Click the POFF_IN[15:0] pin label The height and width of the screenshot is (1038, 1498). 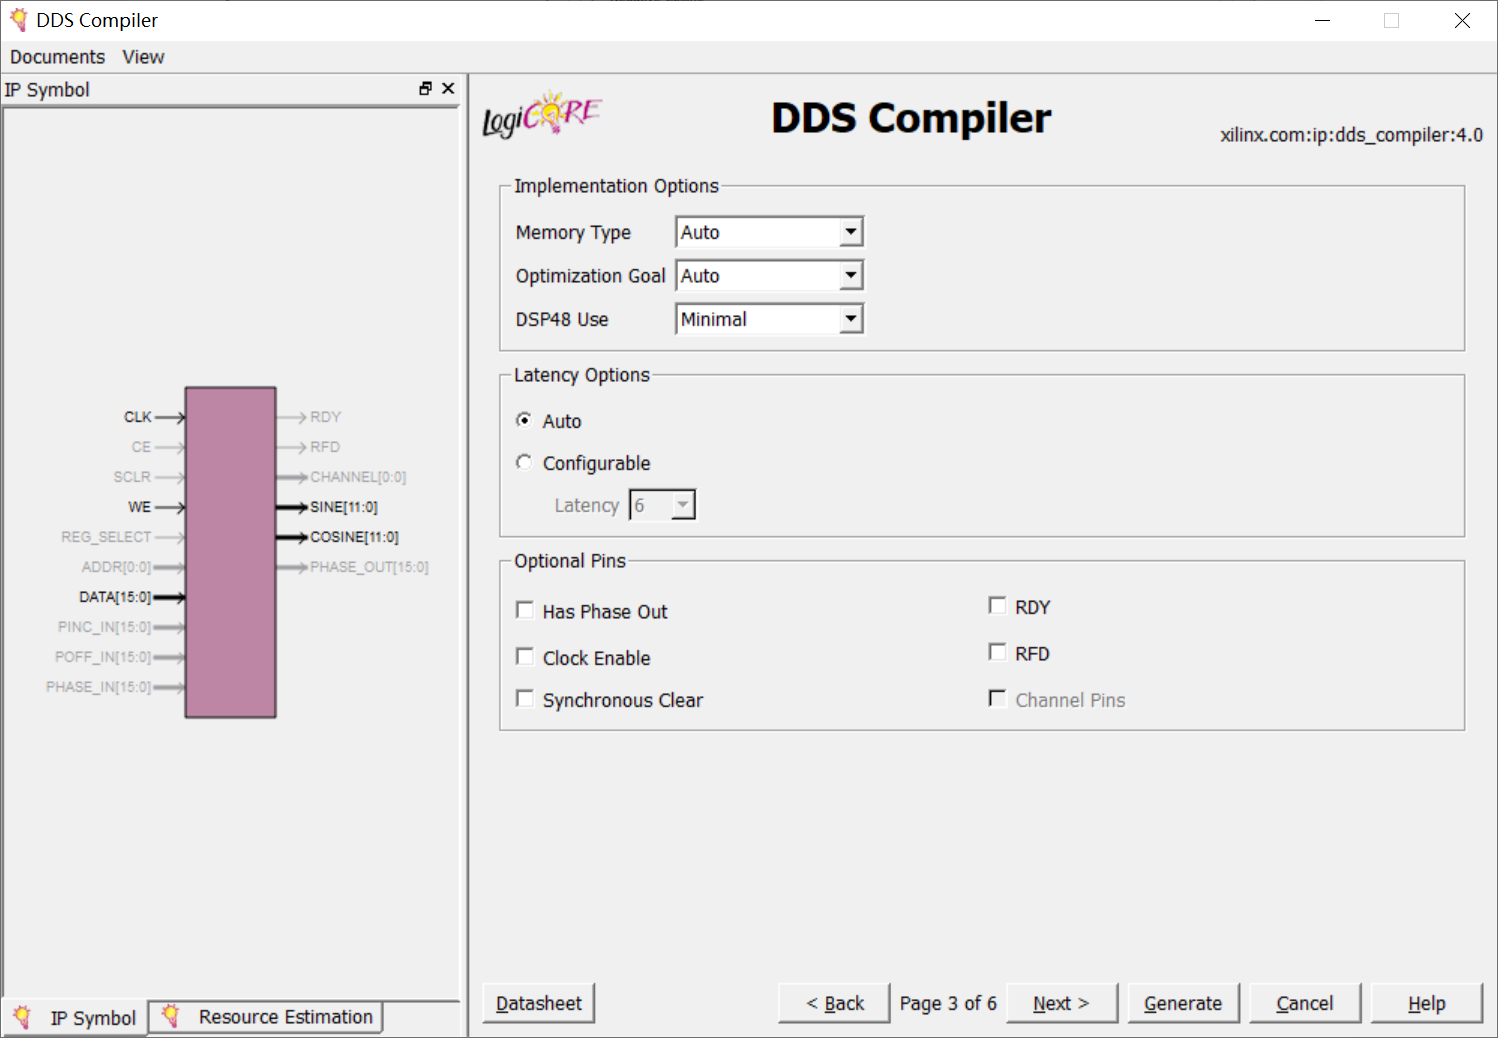103,657
